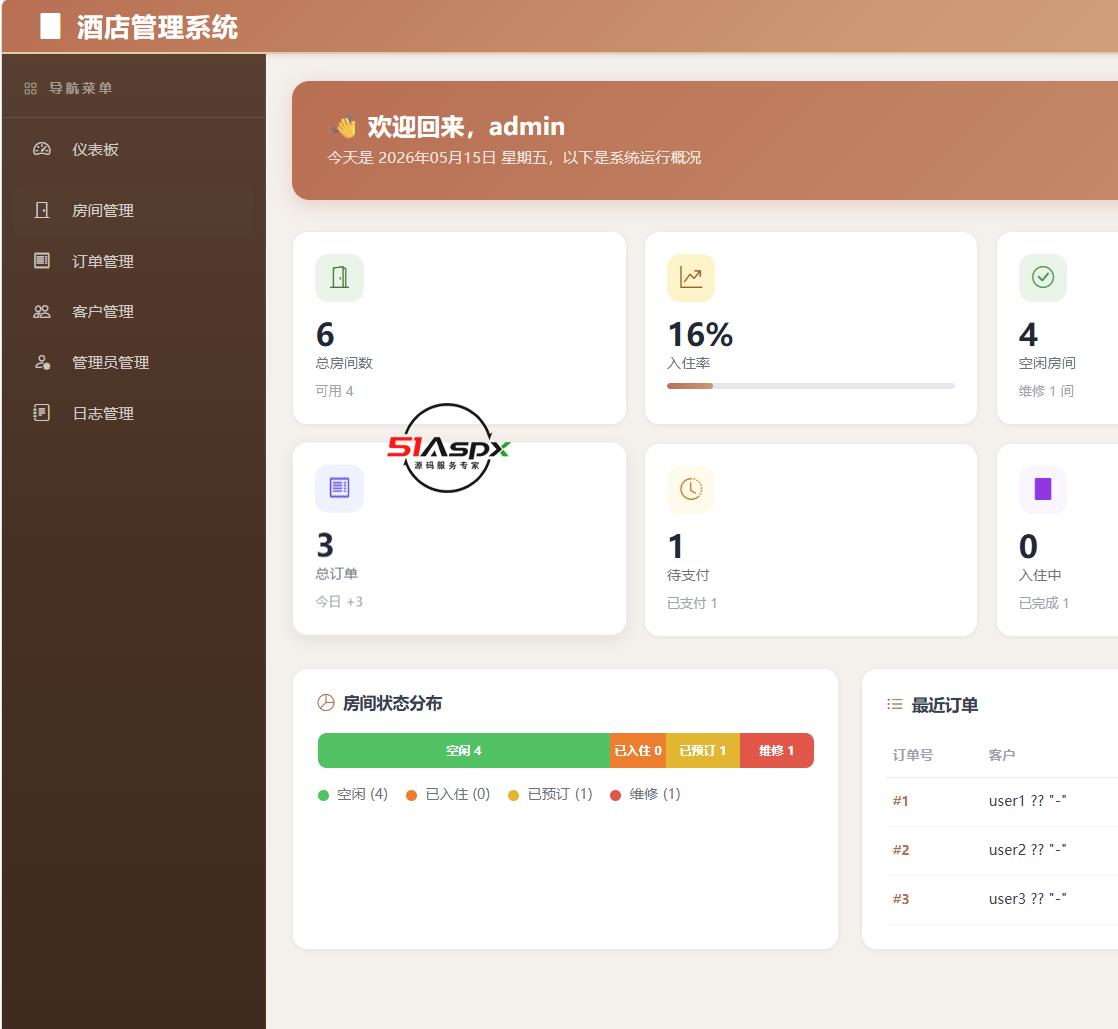
Task: Click the green checkmark icon on free rooms card
Action: pyautogui.click(x=1043, y=277)
